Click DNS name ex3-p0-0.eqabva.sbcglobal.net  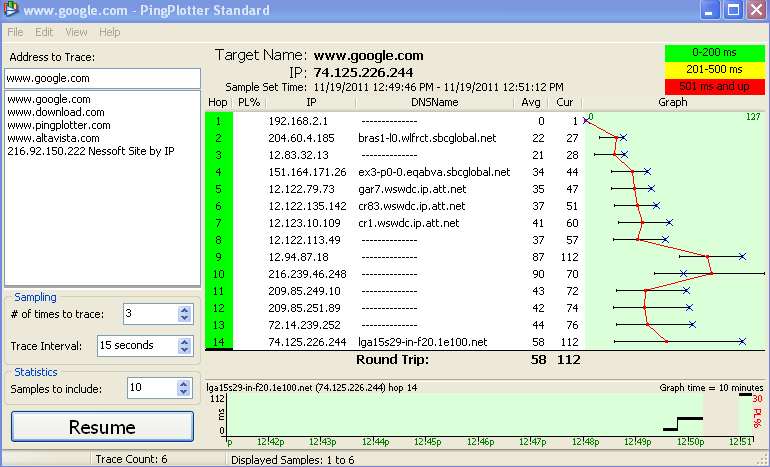(x=434, y=172)
